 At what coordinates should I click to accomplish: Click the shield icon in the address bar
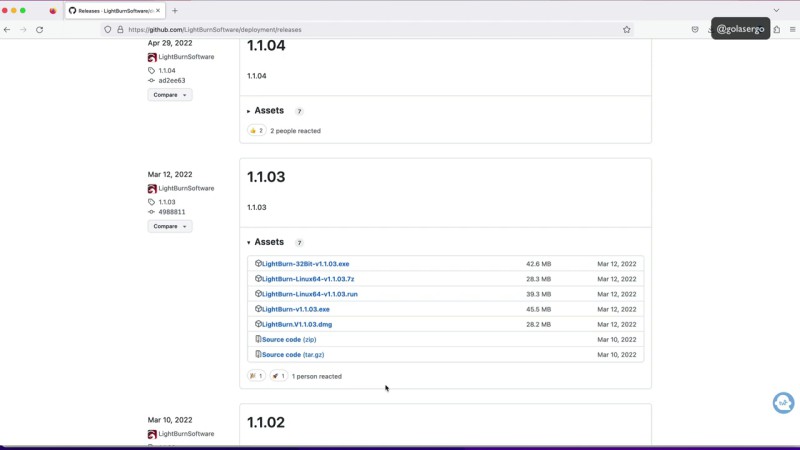(x=108, y=30)
